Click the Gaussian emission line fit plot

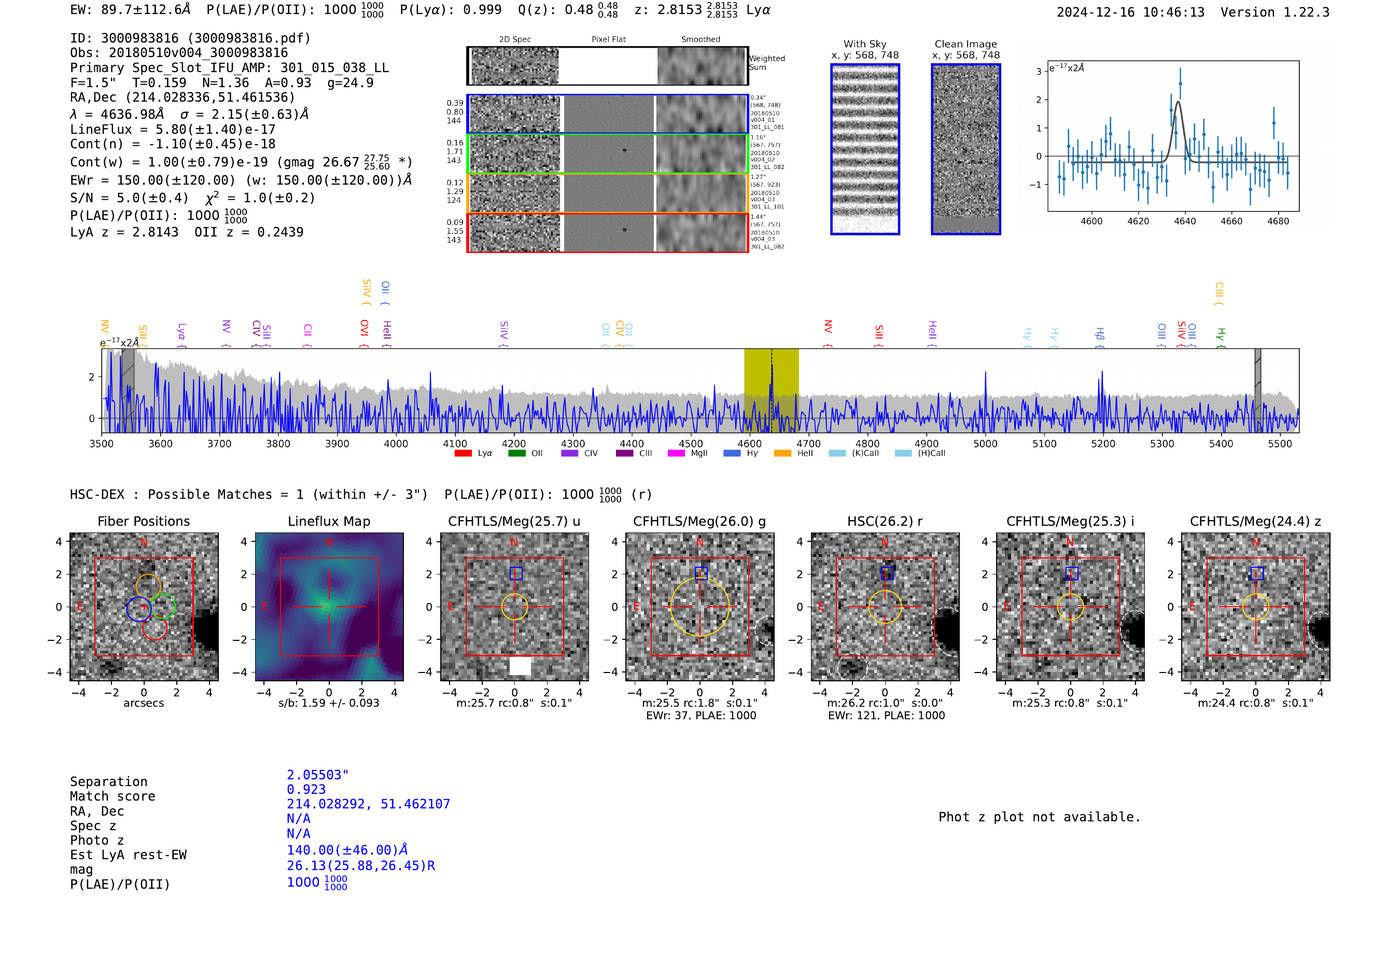pos(1173,136)
